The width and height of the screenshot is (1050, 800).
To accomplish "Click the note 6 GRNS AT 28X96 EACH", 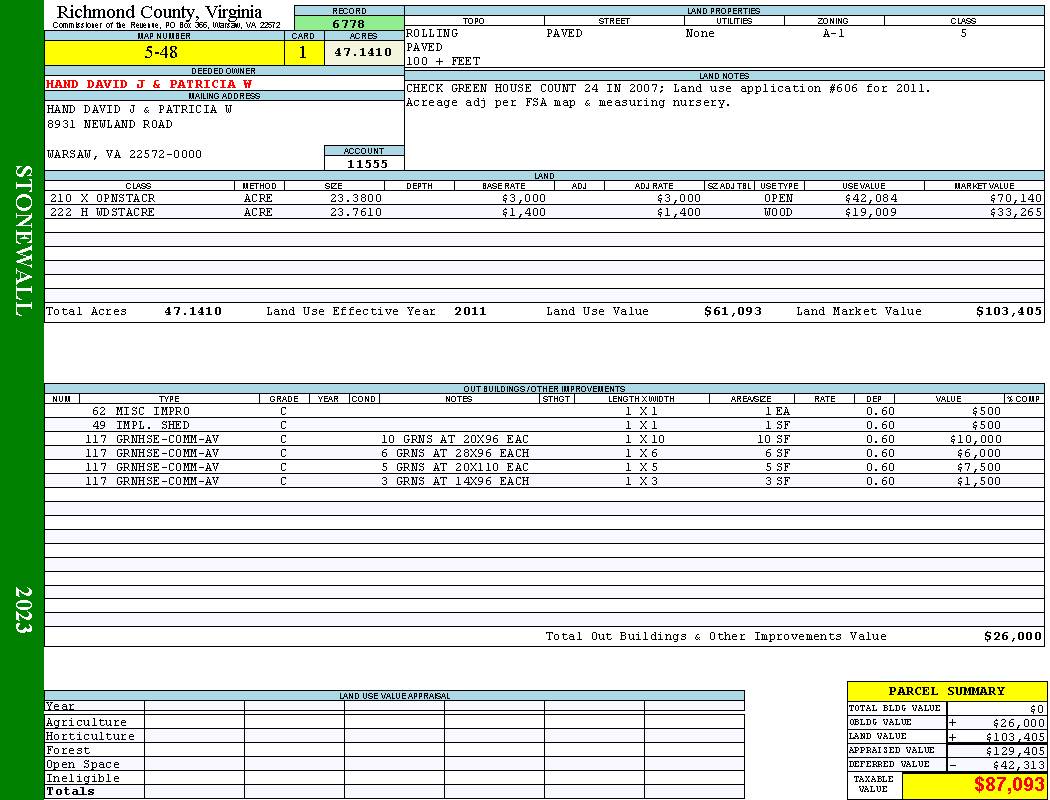I will [455, 453].
